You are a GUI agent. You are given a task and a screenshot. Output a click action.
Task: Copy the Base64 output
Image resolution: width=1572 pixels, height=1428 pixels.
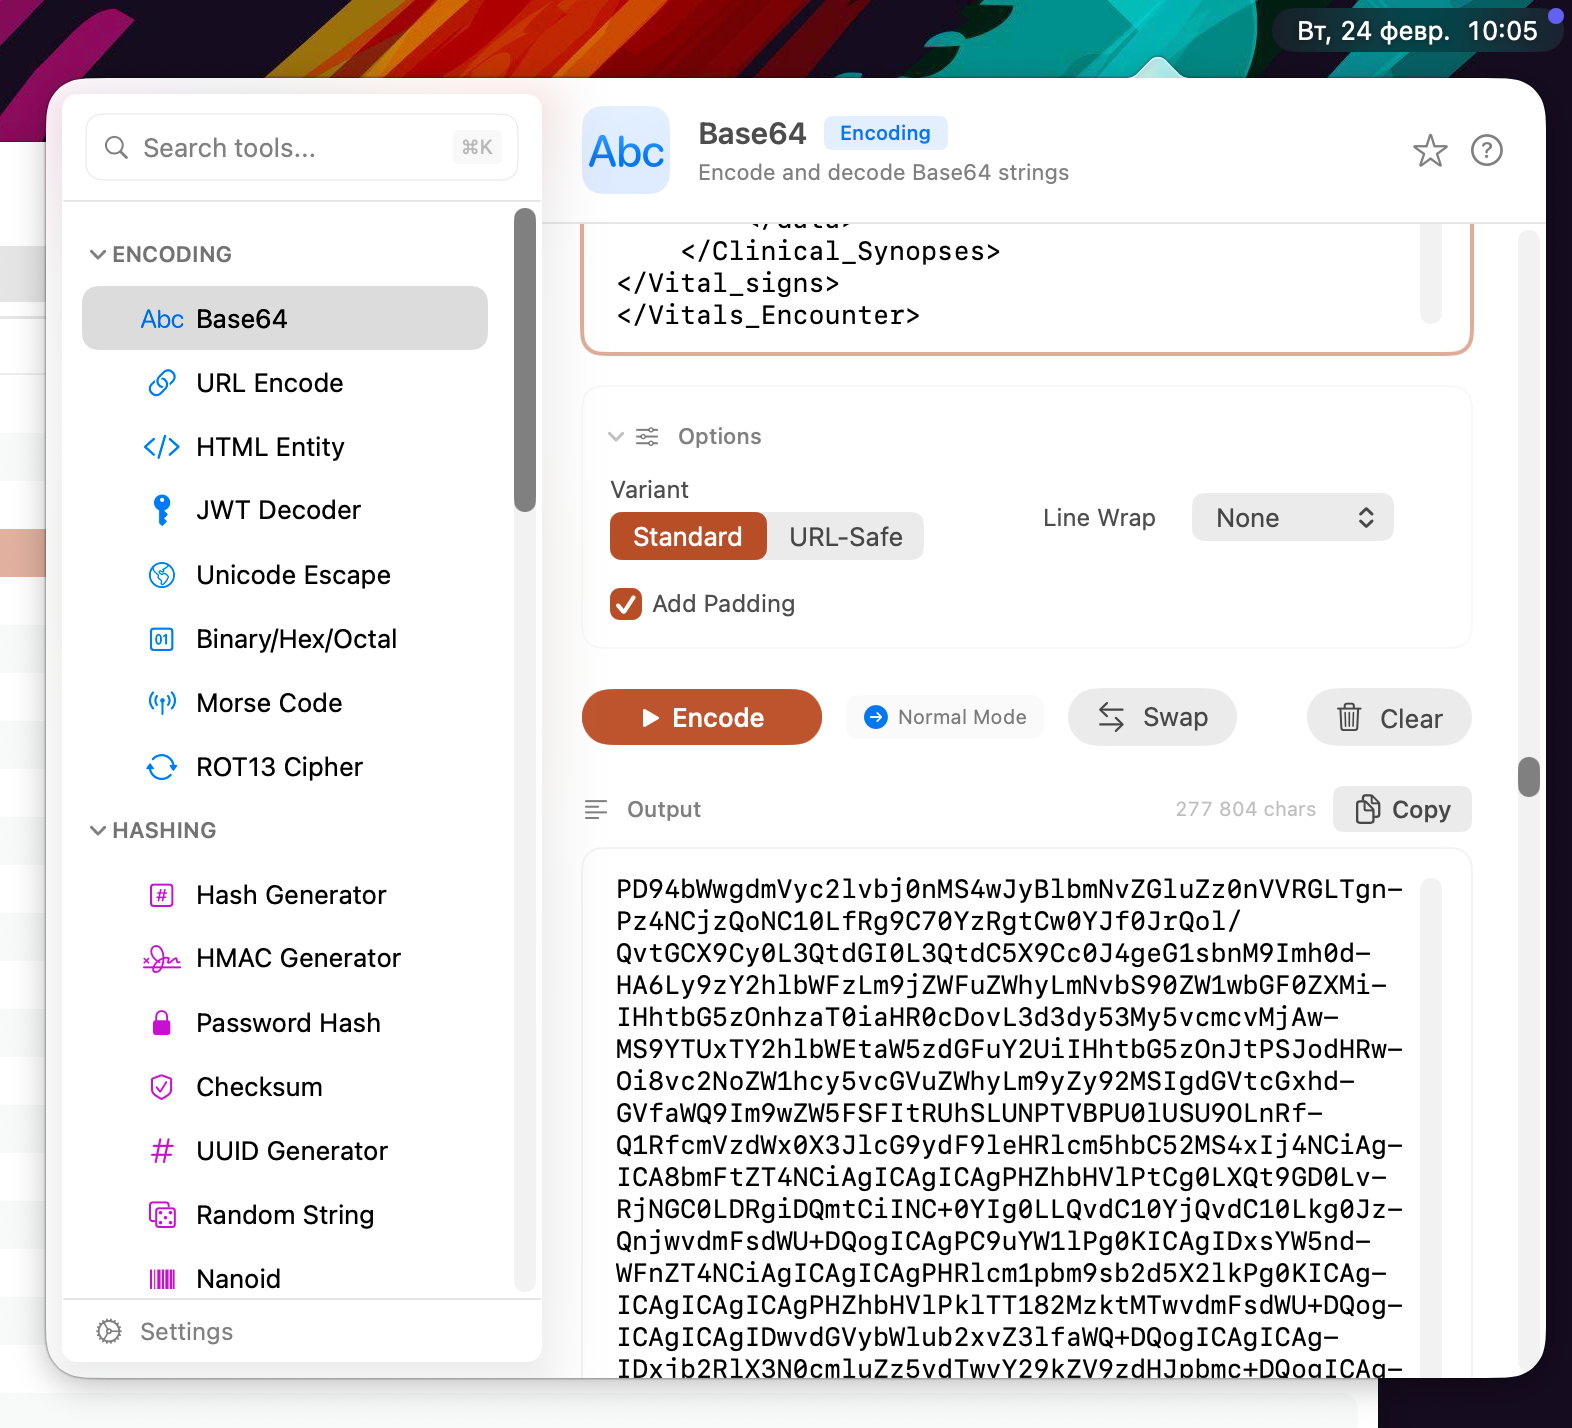click(x=1401, y=810)
